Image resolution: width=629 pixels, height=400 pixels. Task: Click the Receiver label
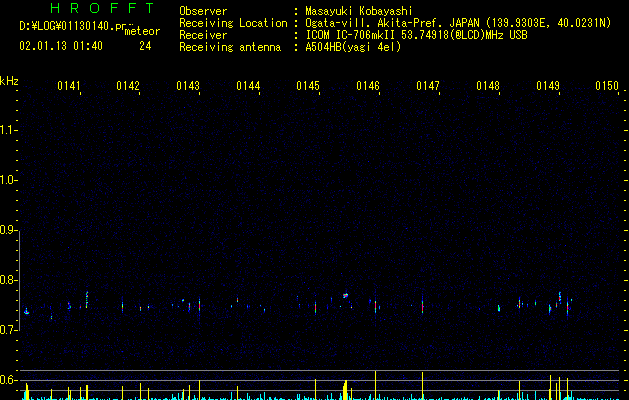point(203,35)
